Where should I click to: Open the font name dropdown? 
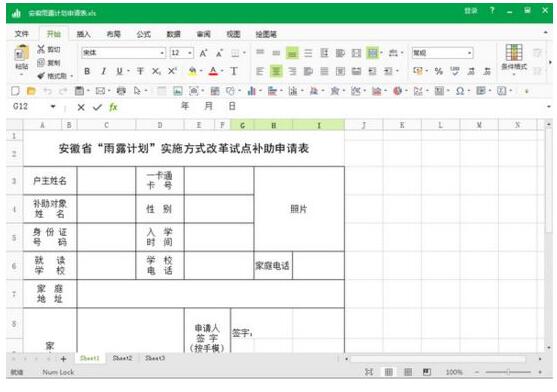coord(162,53)
